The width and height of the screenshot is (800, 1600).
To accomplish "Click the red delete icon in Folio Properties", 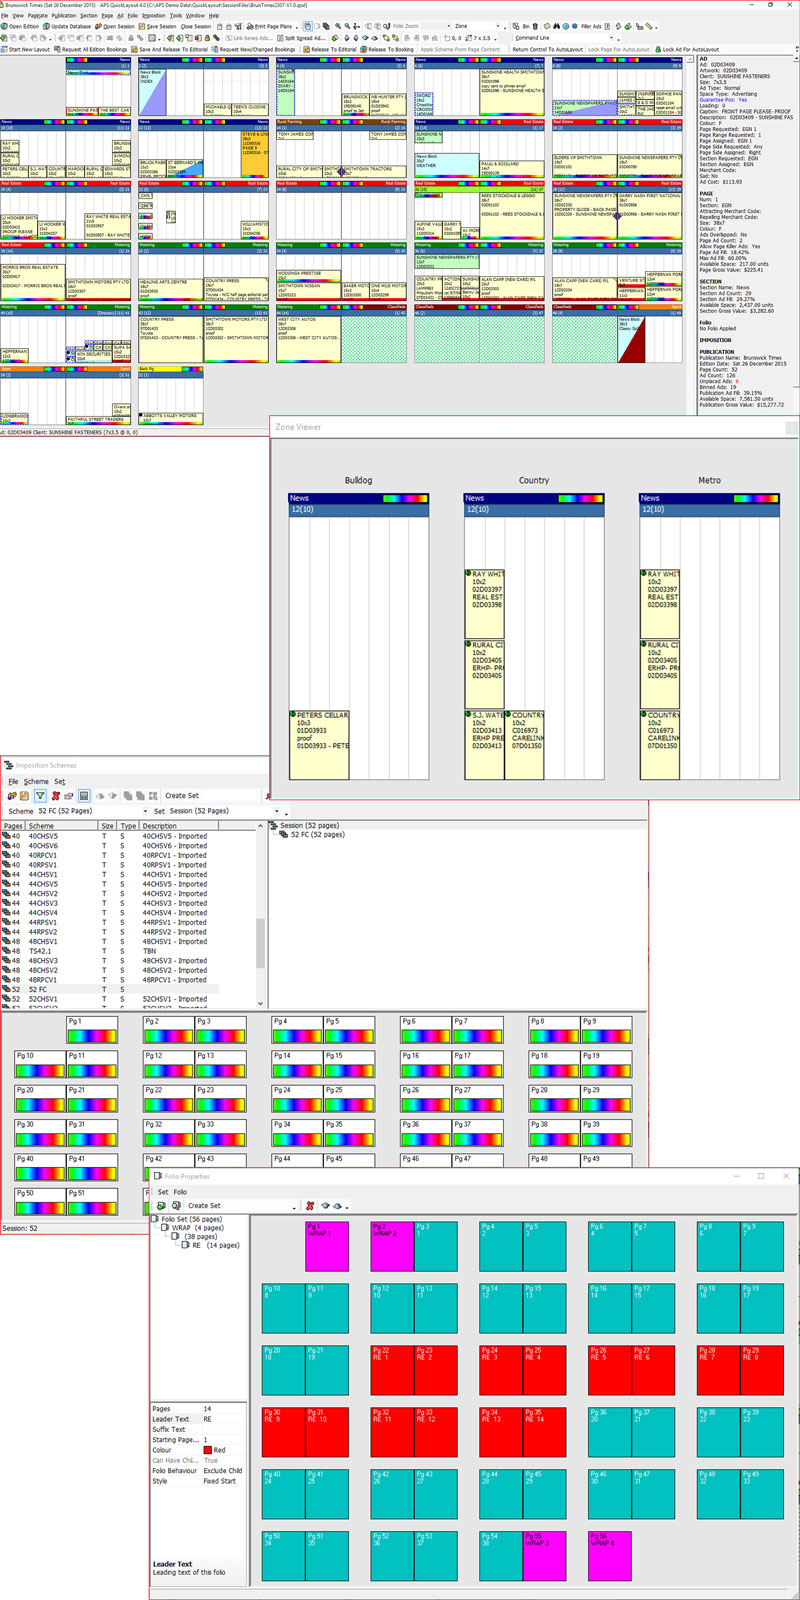I will click(310, 1206).
